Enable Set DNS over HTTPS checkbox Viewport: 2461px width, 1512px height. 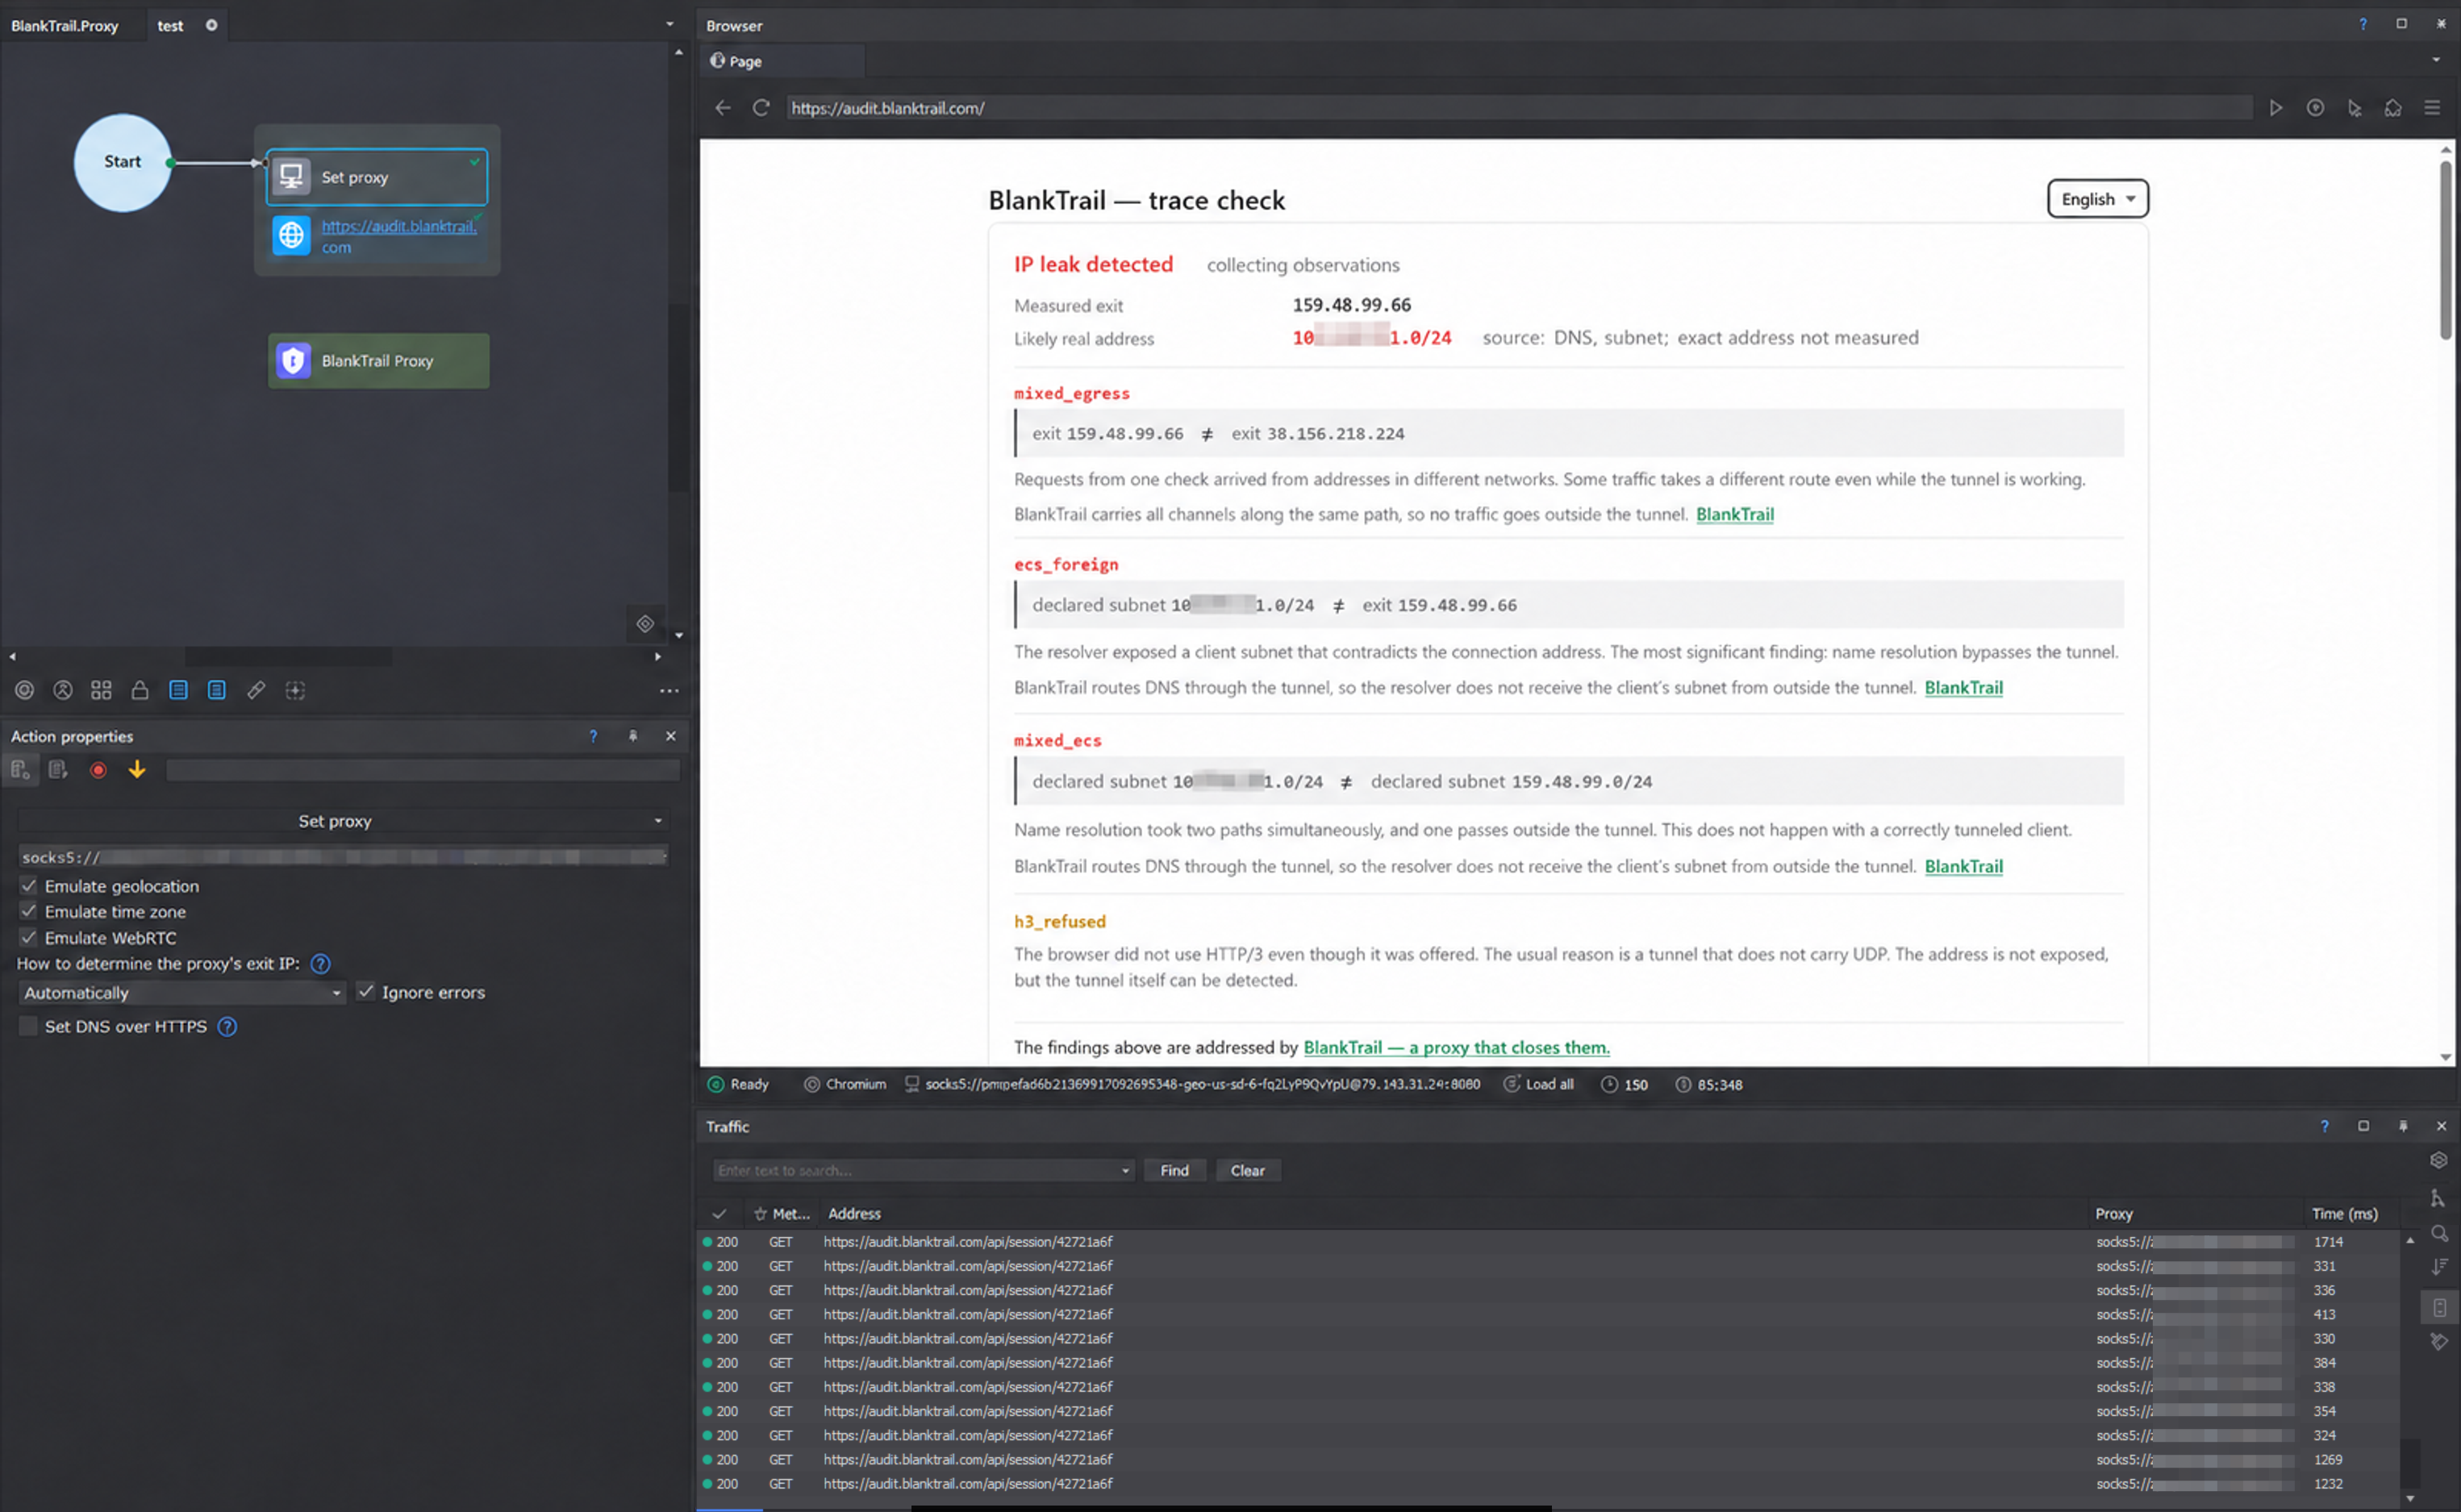coord(28,1027)
